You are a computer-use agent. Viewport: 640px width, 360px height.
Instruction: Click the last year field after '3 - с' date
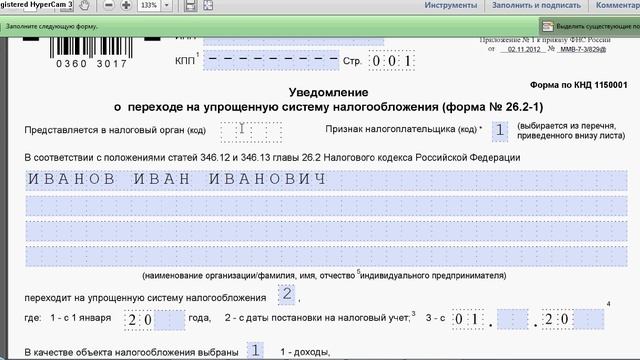pyautogui.click(x=589, y=319)
